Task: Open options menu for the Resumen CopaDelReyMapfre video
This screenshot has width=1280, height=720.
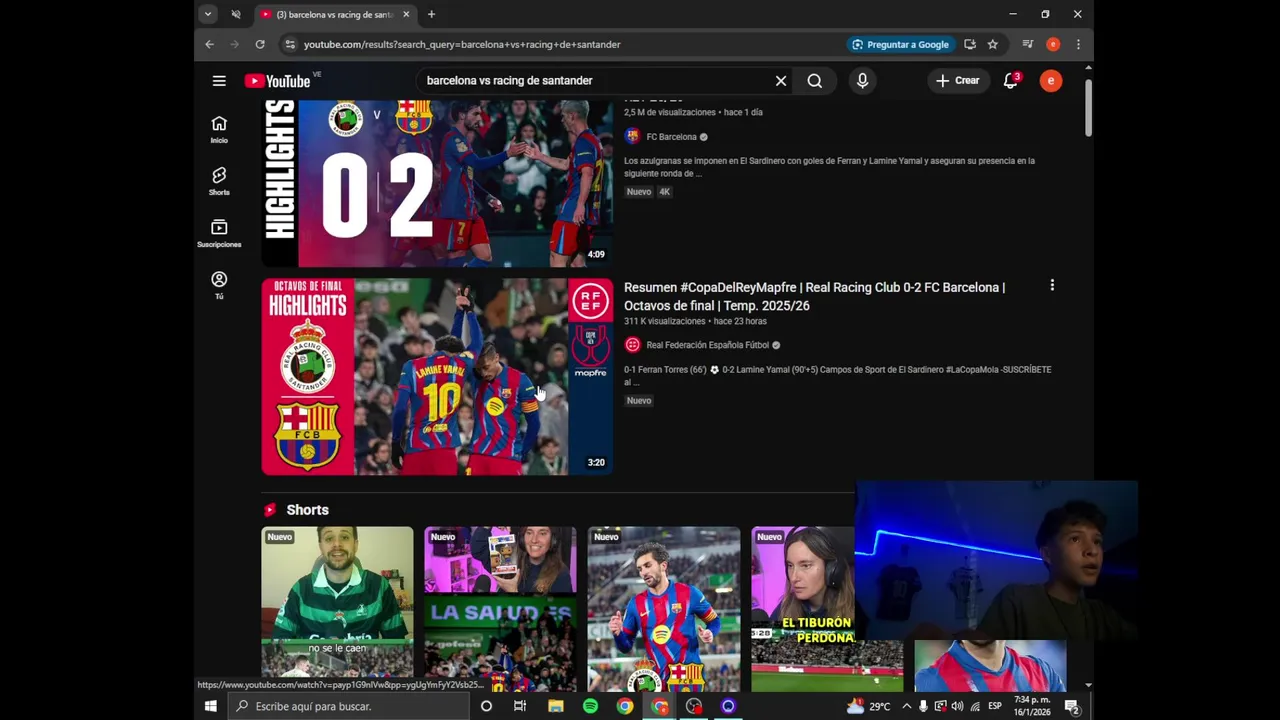Action: (1052, 286)
